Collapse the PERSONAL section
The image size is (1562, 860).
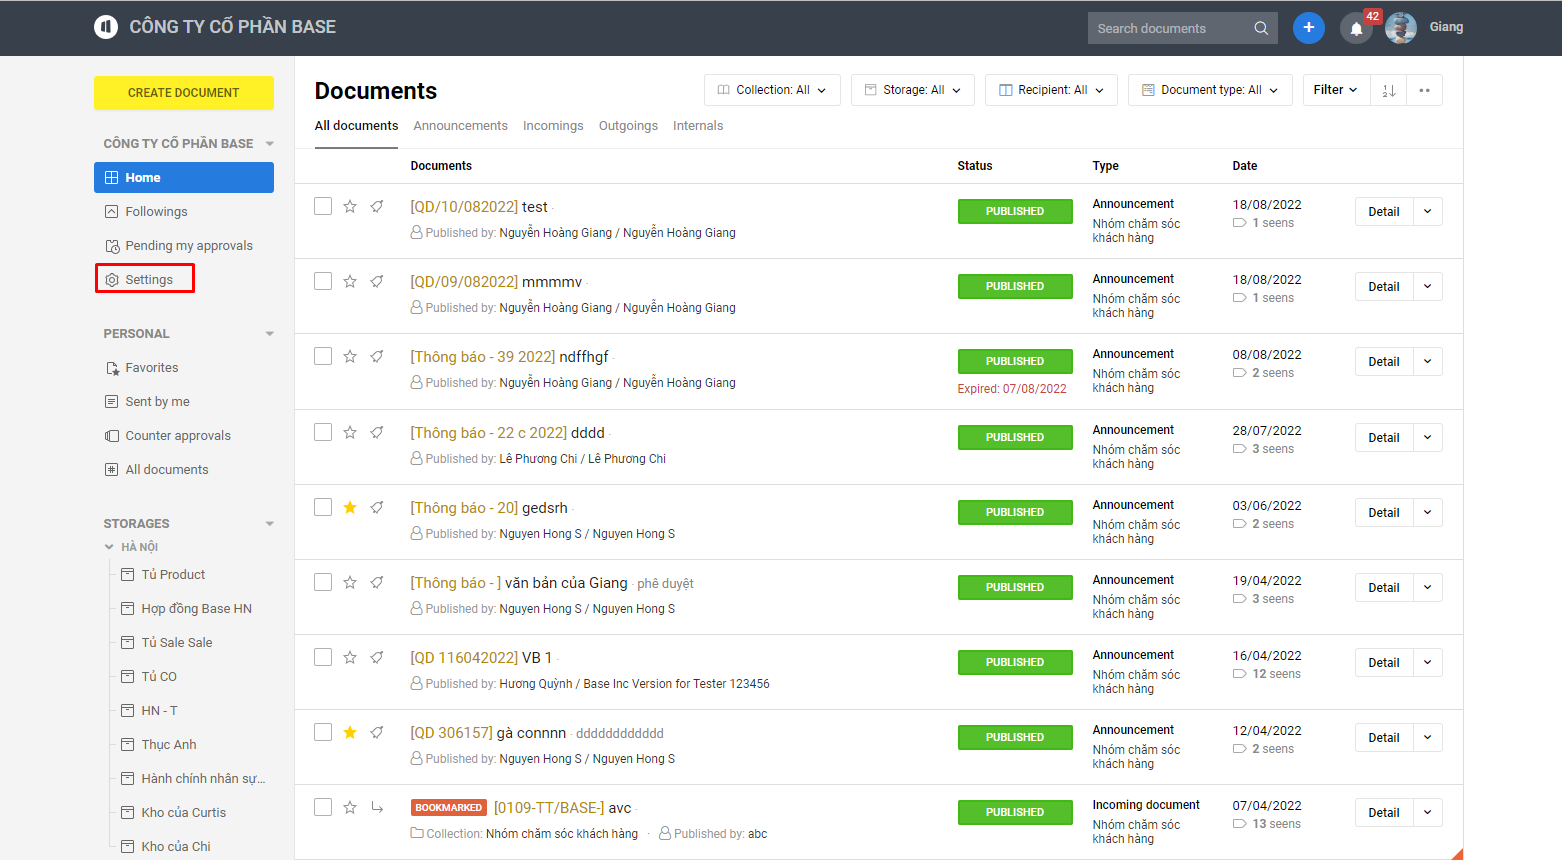click(x=269, y=334)
